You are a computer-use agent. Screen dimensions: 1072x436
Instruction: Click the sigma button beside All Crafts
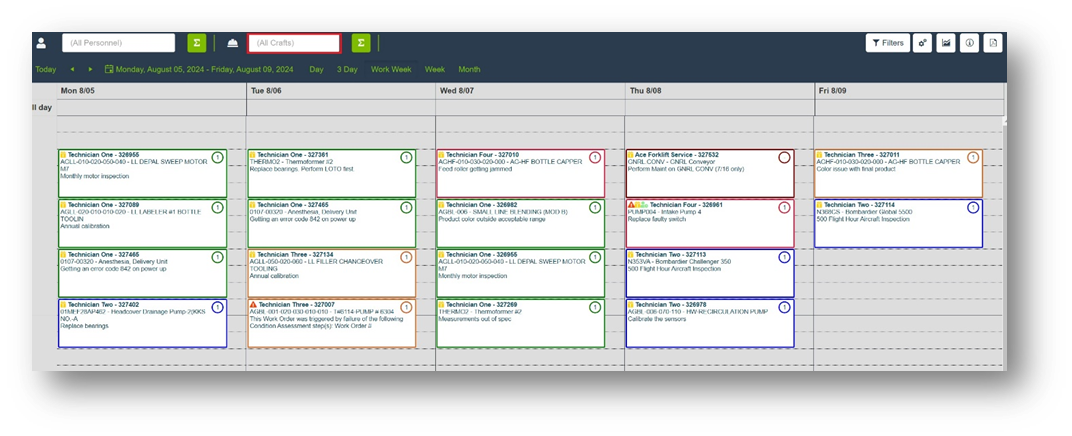point(361,43)
